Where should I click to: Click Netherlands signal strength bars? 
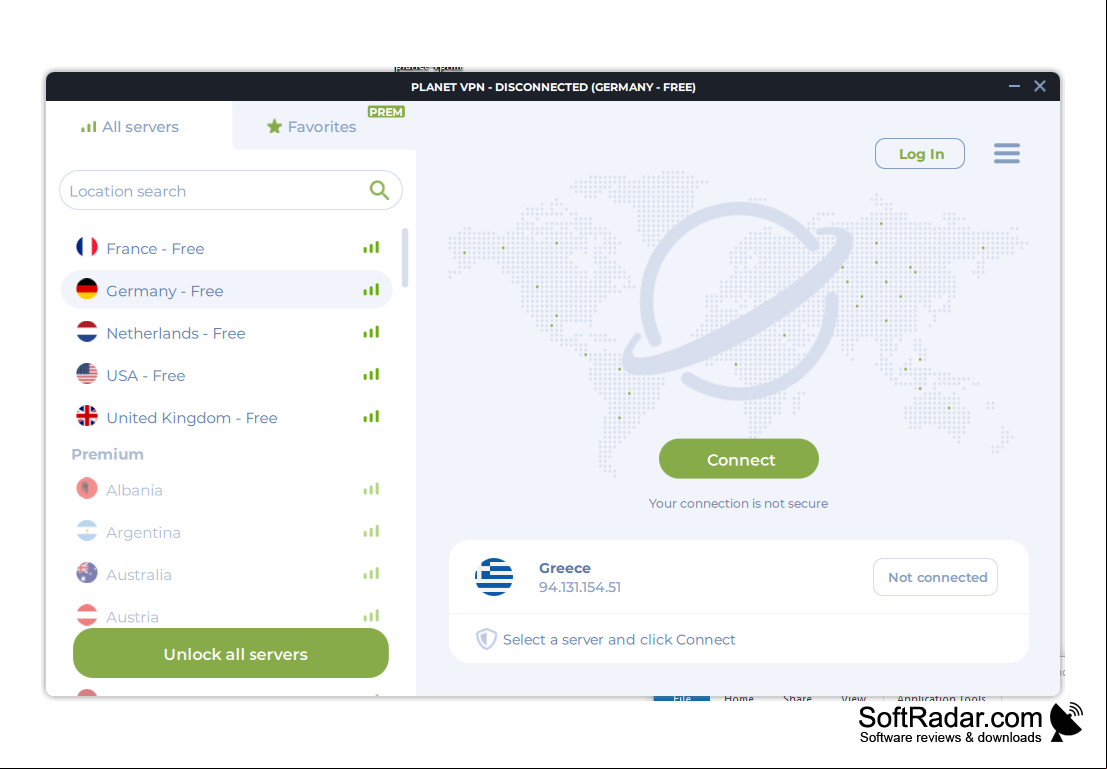pyautogui.click(x=371, y=332)
